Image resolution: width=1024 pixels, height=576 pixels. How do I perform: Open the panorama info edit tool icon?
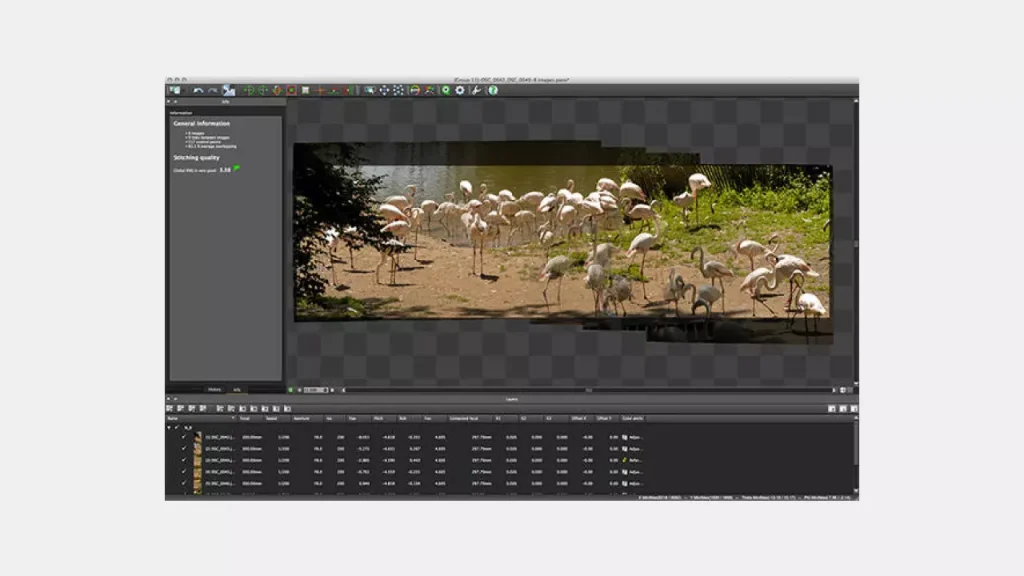point(228,90)
